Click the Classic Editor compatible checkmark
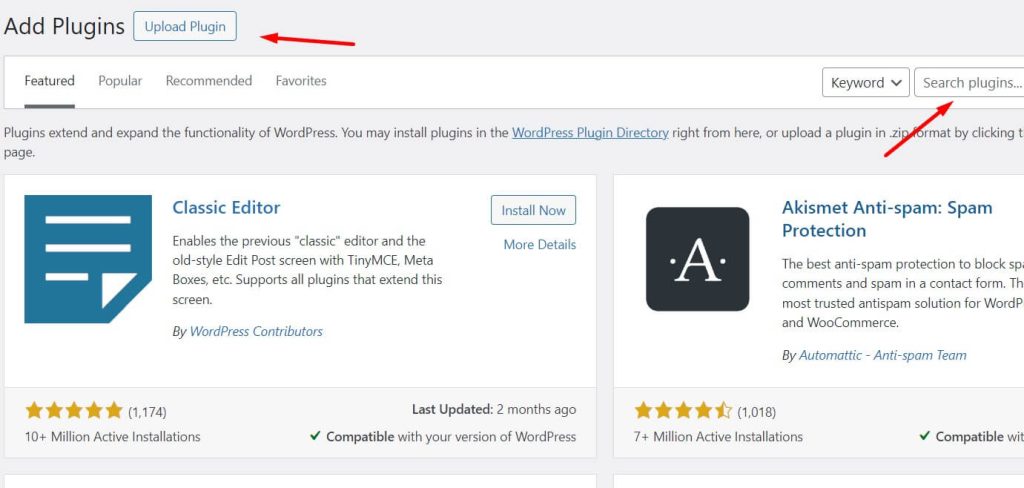The height and width of the screenshot is (488, 1024). click(315, 436)
